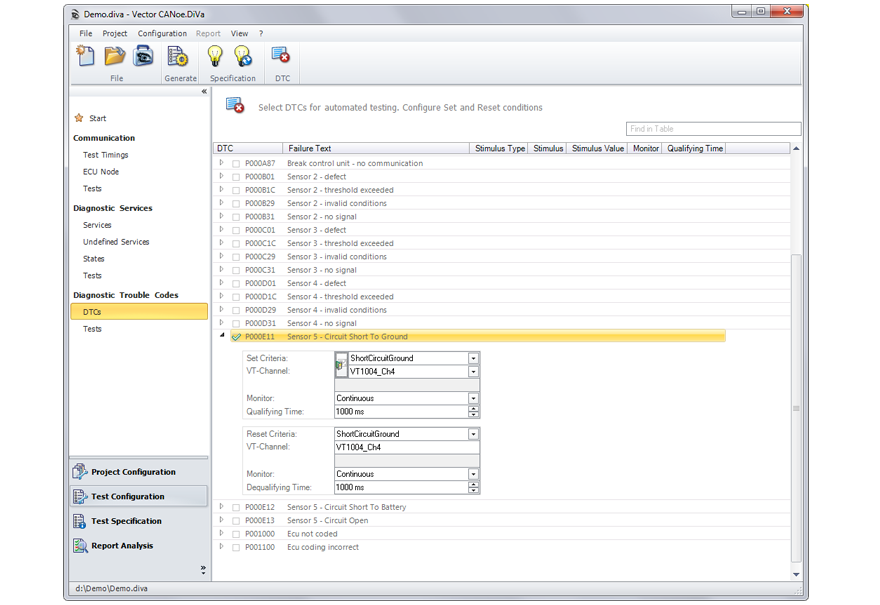Open States under Diagnostic Services
Screen dimensions: 880x605
94,259
